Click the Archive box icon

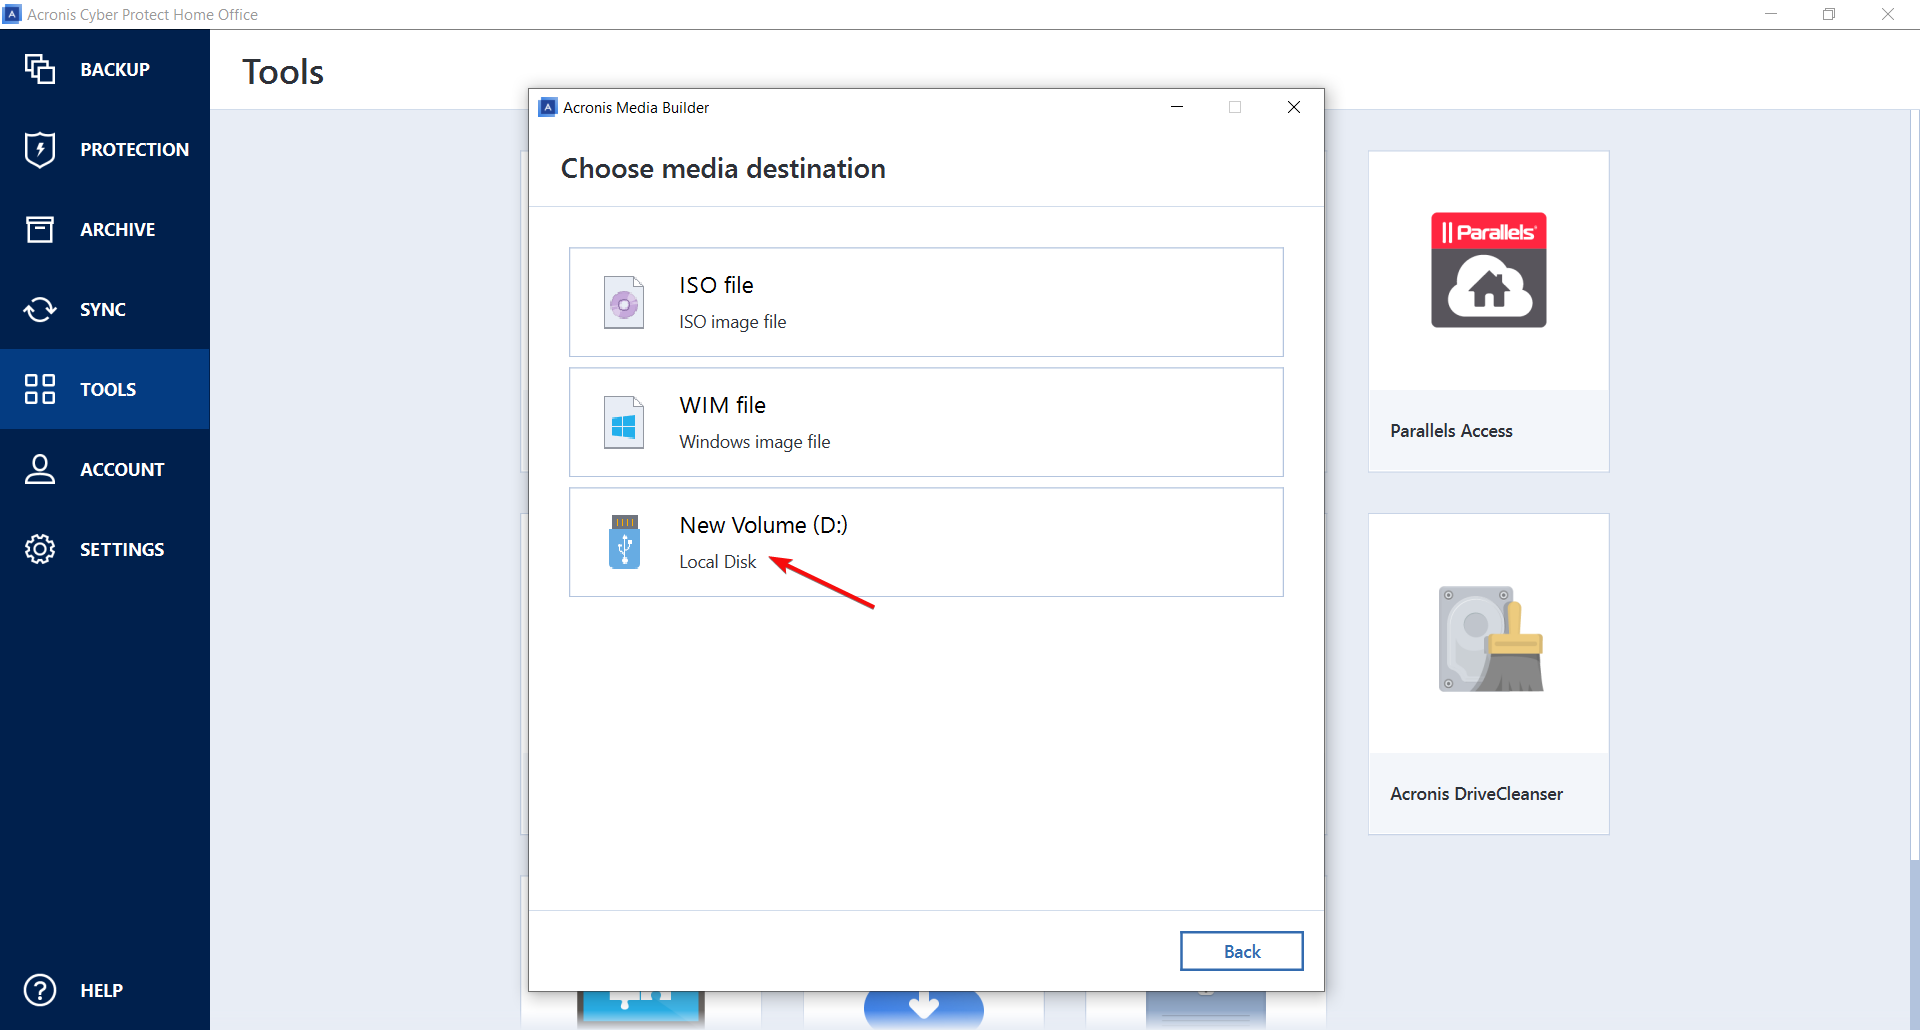coord(40,229)
